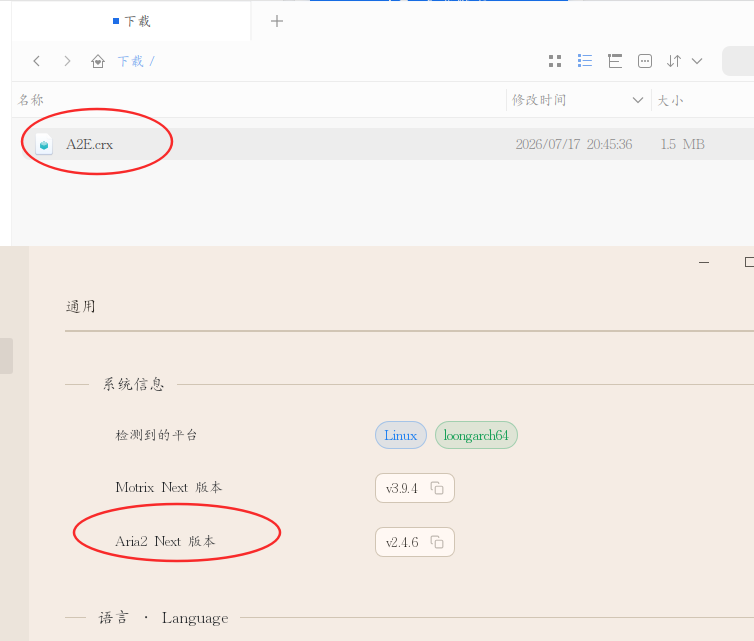Sort by 修改时间 column header
Screen dimensions: 754x641
tap(539, 100)
